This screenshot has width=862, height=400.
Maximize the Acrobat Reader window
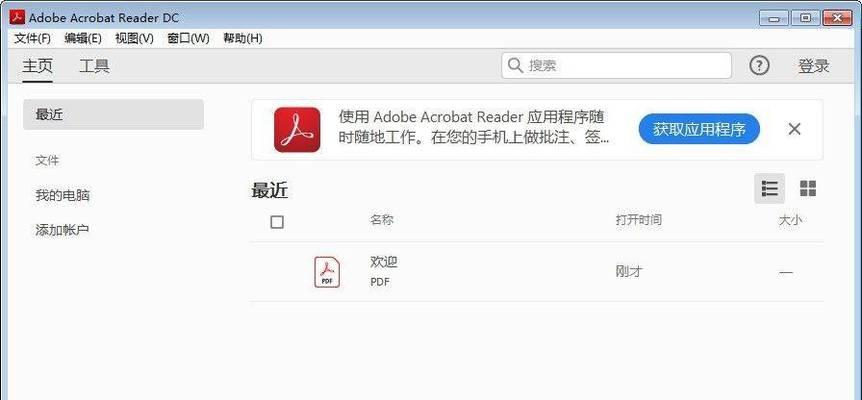(805, 18)
